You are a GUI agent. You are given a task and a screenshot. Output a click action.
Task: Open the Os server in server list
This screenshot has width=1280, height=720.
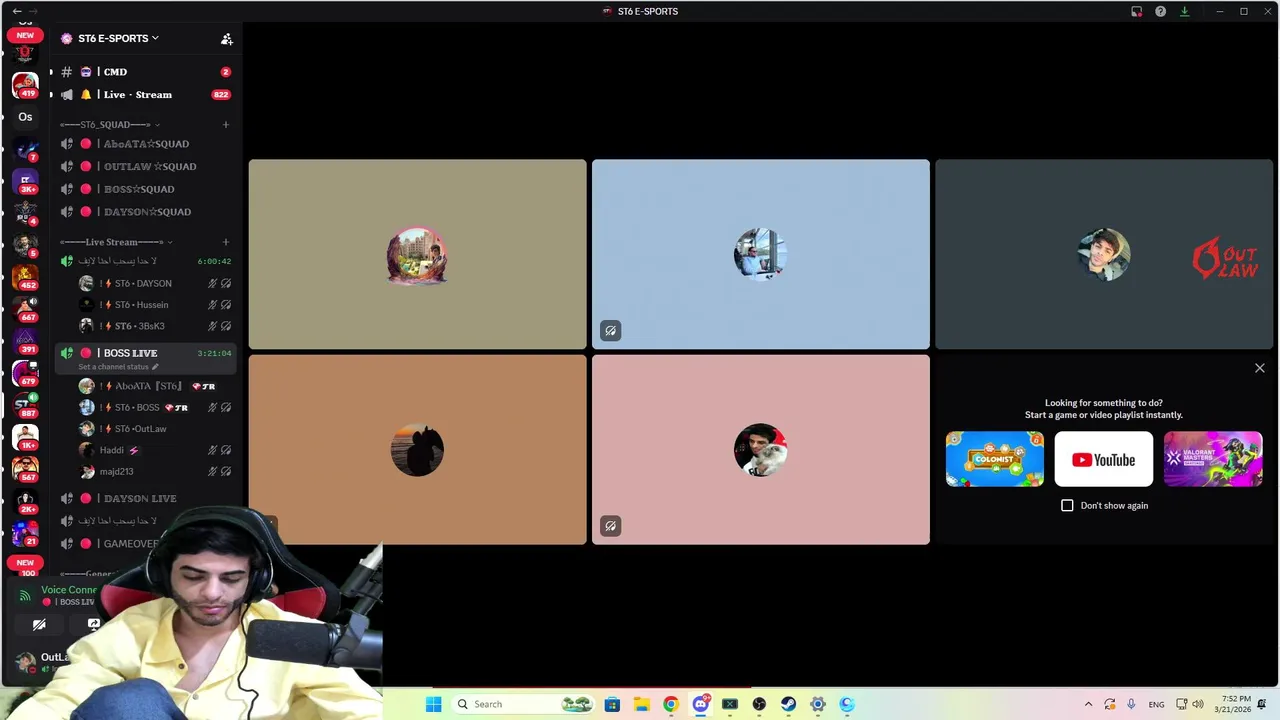(25, 117)
